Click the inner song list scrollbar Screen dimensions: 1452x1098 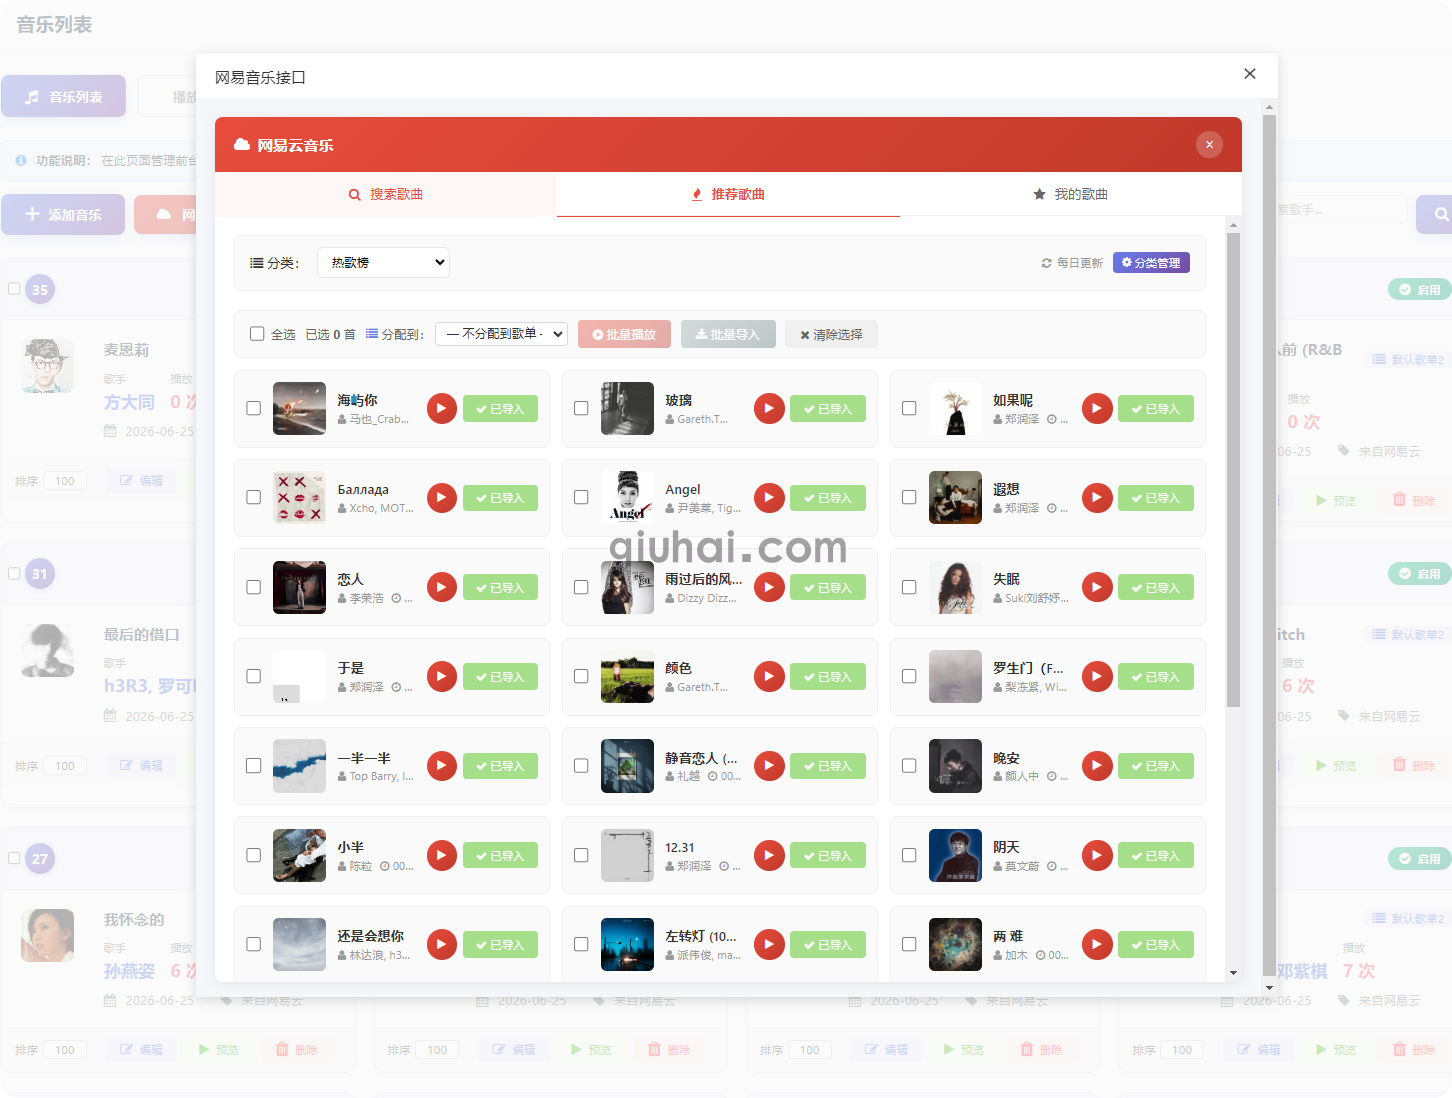click(1233, 470)
